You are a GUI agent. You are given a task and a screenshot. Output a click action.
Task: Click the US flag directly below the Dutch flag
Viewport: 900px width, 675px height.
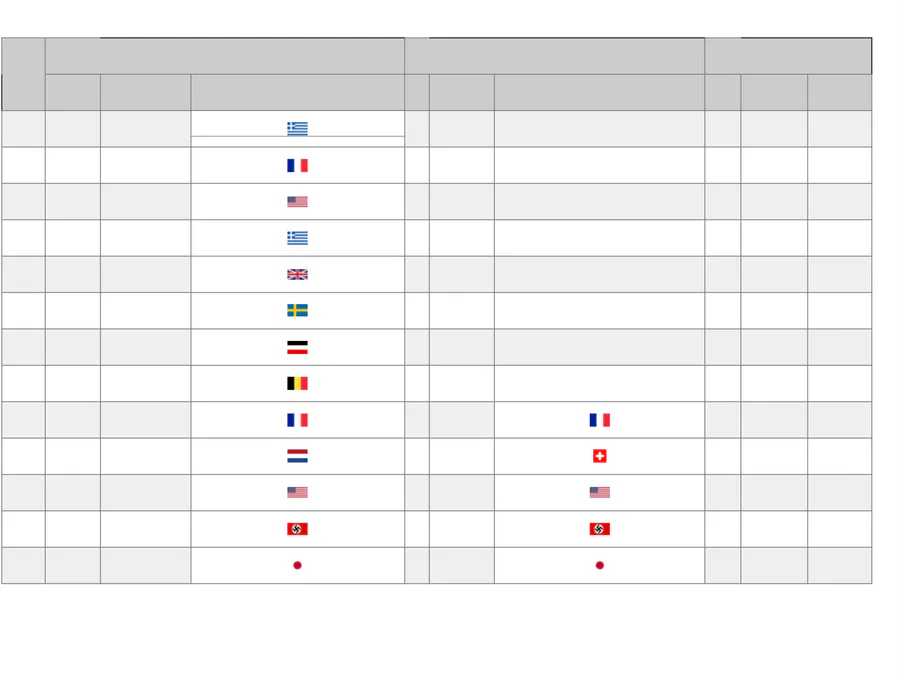(x=297, y=492)
